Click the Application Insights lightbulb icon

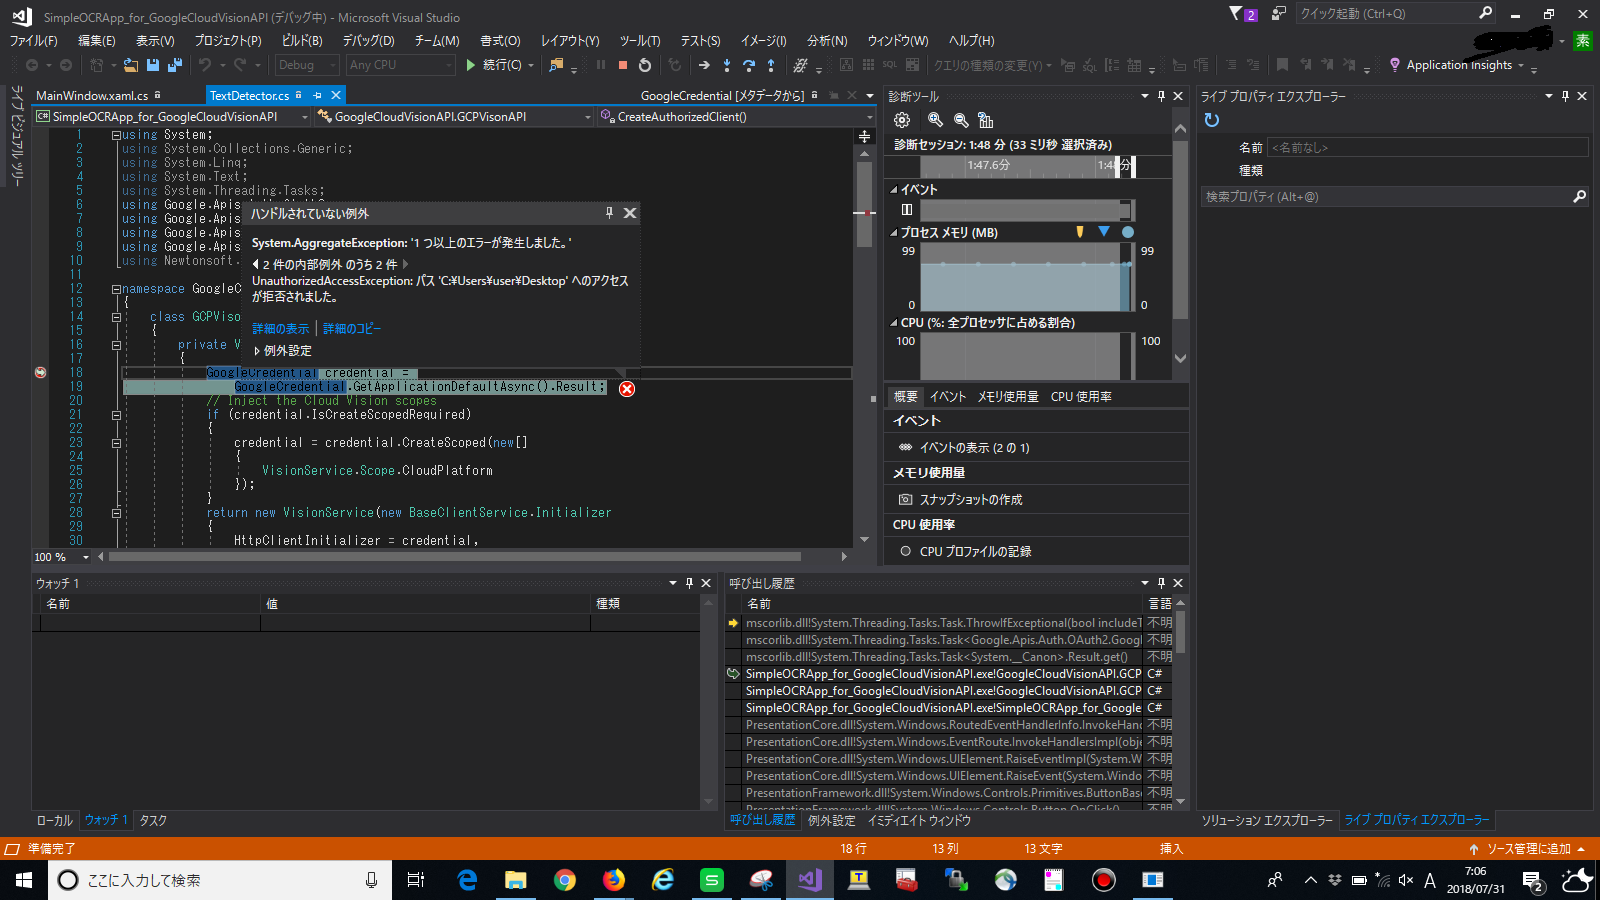[x=1395, y=65]
